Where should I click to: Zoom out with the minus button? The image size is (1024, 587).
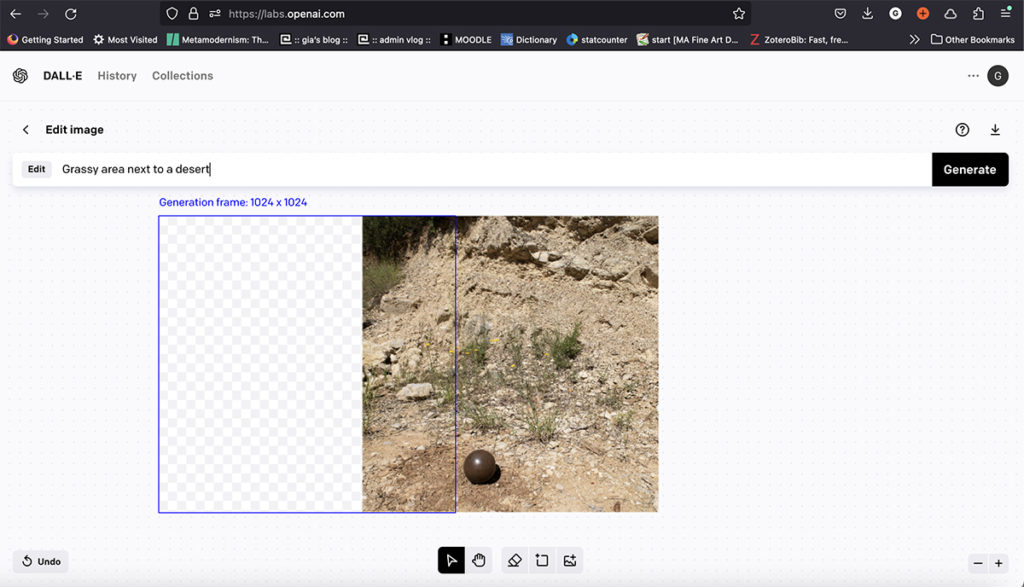point(978,563)
